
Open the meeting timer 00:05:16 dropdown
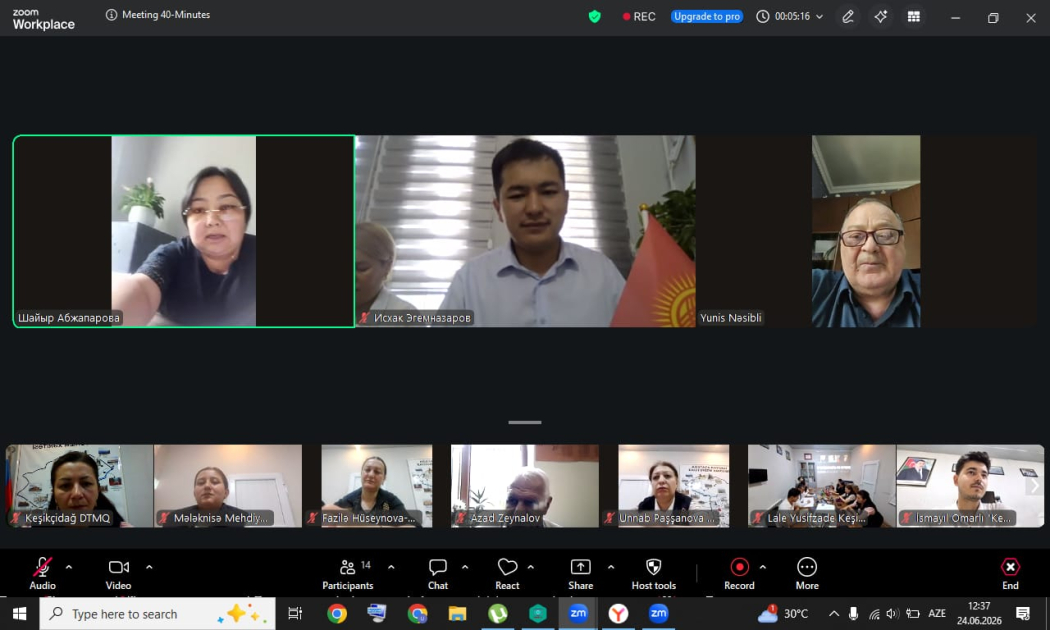click(790, 16)
